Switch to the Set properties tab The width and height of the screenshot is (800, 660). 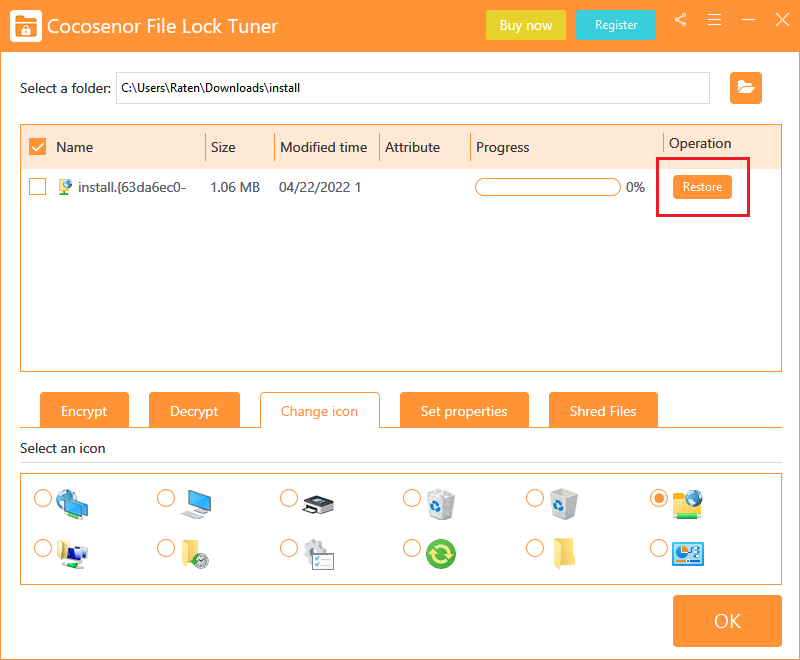(464, 410)
